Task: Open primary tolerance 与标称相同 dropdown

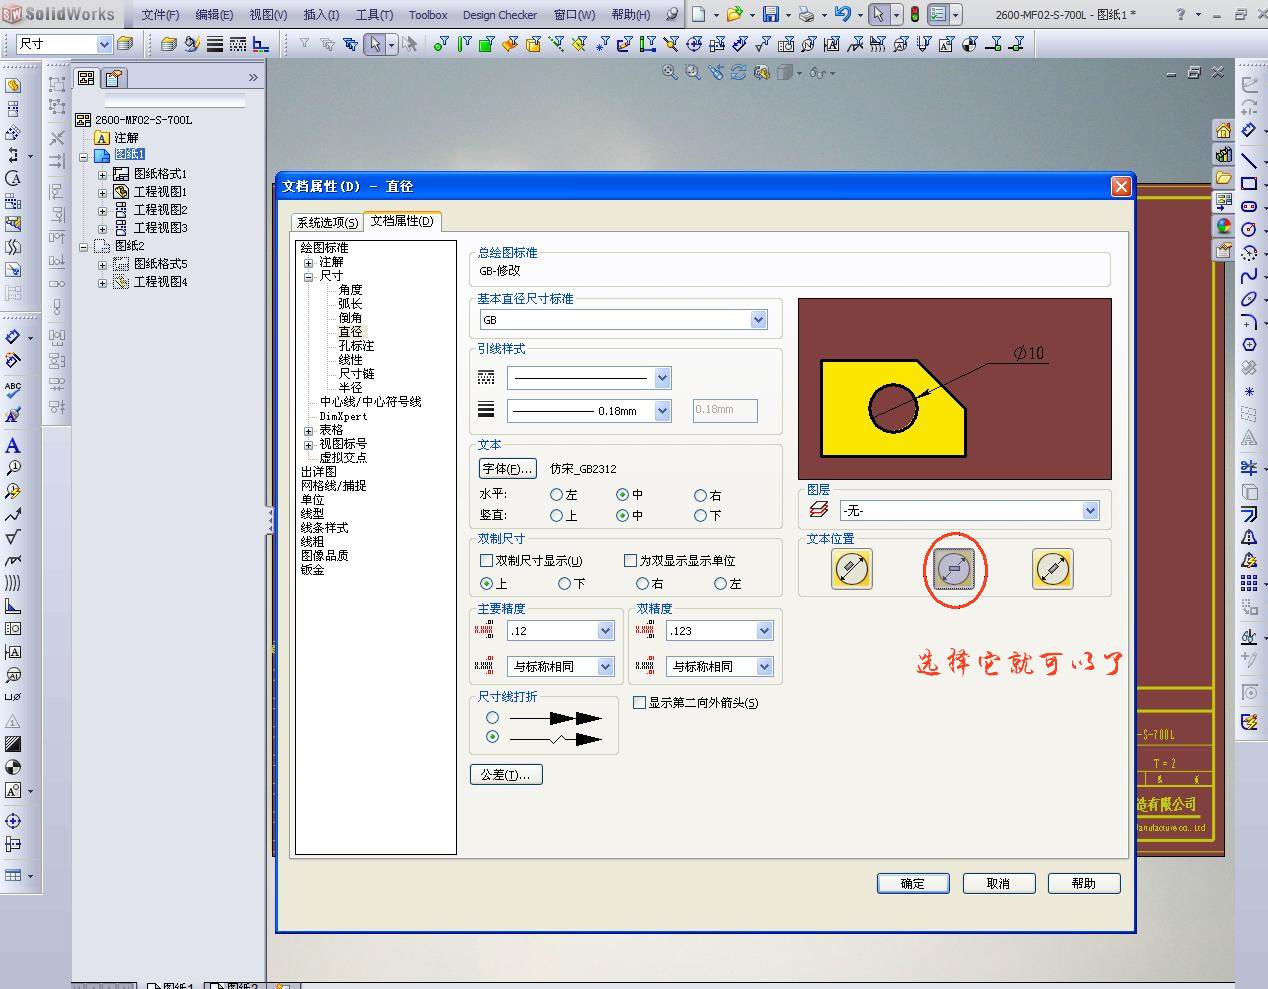Action: coord(605,667)
